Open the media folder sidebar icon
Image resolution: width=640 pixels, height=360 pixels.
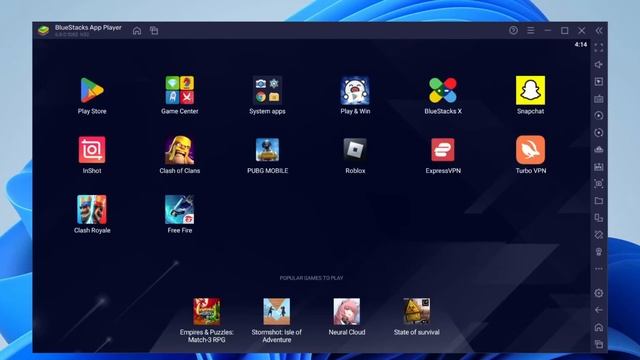tap(599, 200)
